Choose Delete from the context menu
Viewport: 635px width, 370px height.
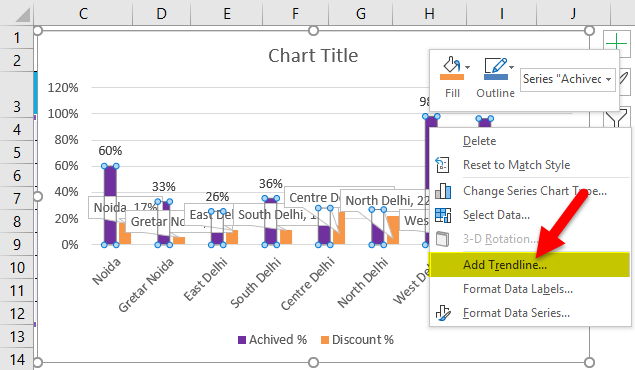[x=479, y=141]
